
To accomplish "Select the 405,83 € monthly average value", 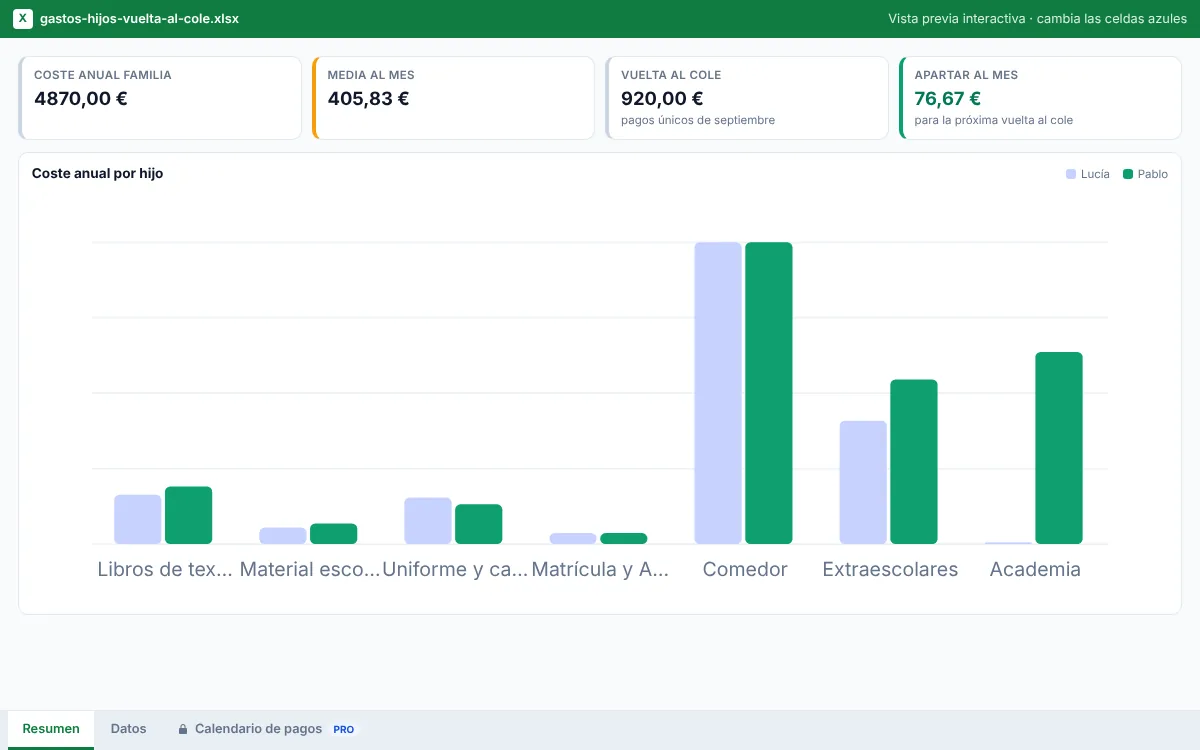I will (x=368, y=98).
